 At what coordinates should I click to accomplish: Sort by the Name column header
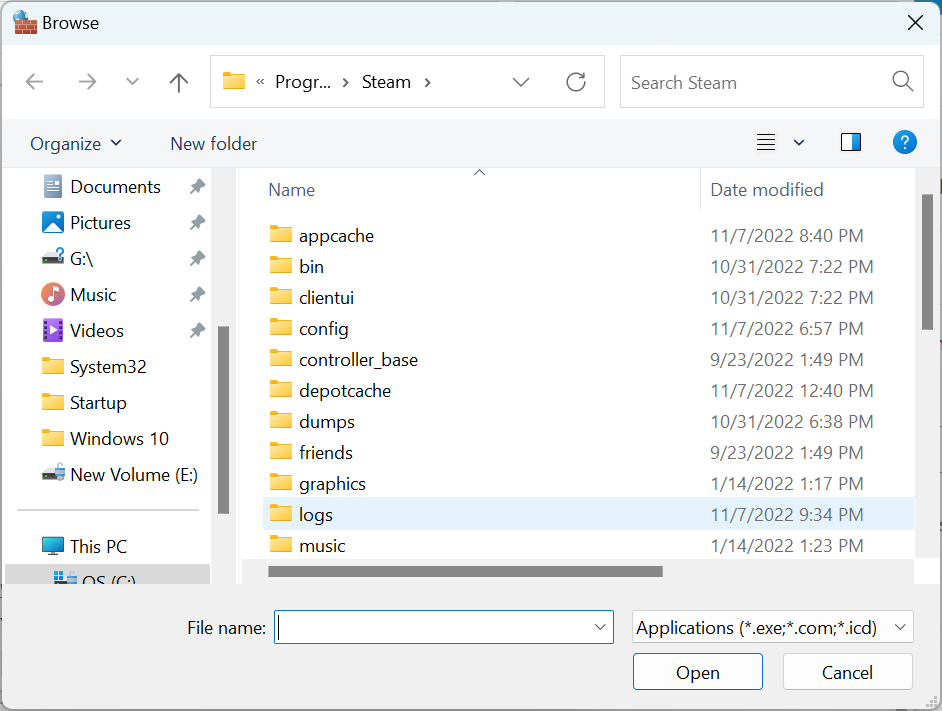(291, 190)
